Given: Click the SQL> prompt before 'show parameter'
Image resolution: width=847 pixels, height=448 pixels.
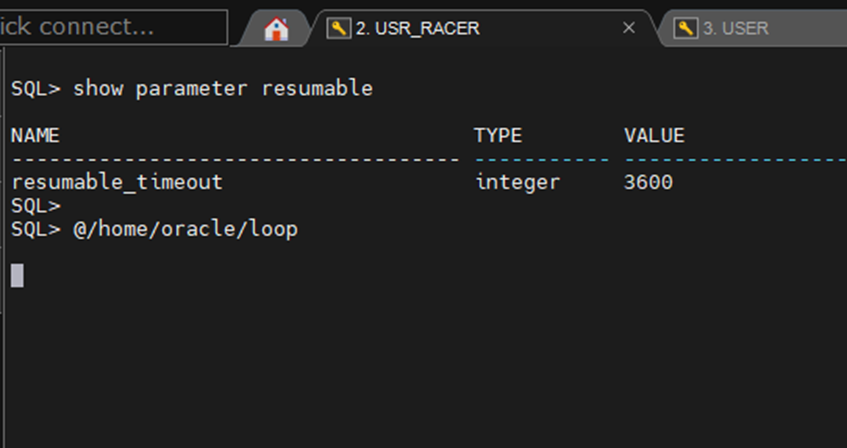Looking at the screenshot, I should tap(36, 89).
